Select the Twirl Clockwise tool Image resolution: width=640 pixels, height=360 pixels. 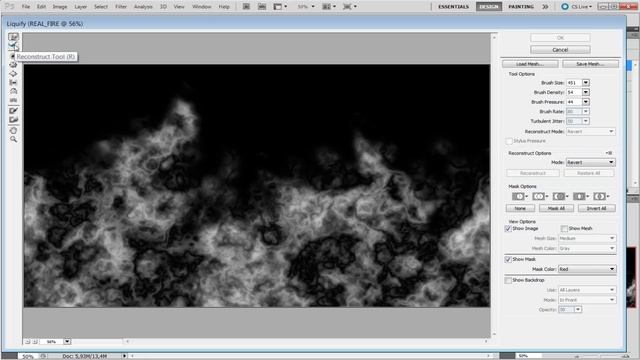coord(13,56)
